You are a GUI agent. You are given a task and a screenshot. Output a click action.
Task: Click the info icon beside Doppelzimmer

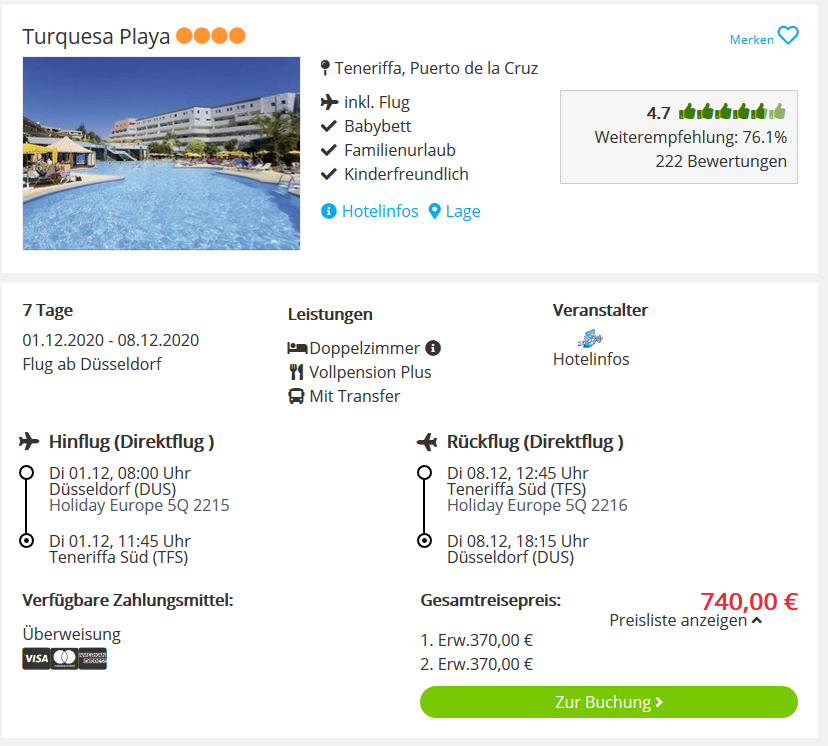point(433,348)
